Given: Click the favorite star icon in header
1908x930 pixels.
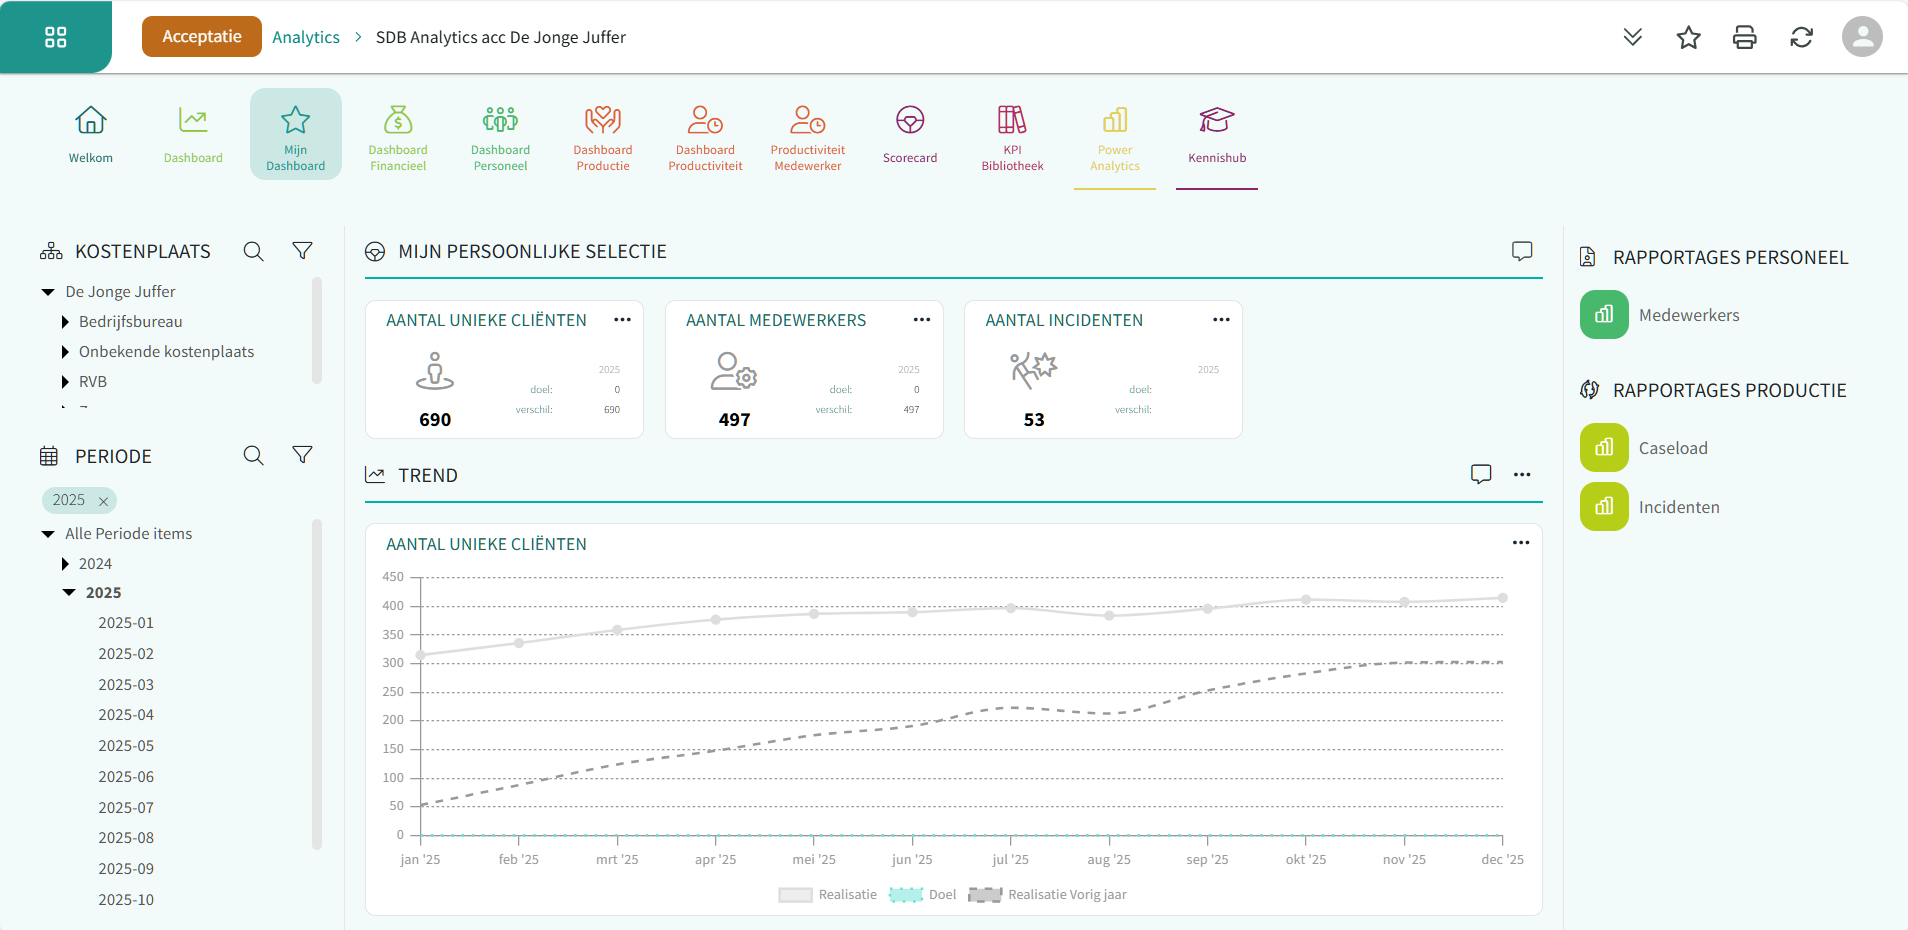Looking at the screenshot, I should 1688,37.
